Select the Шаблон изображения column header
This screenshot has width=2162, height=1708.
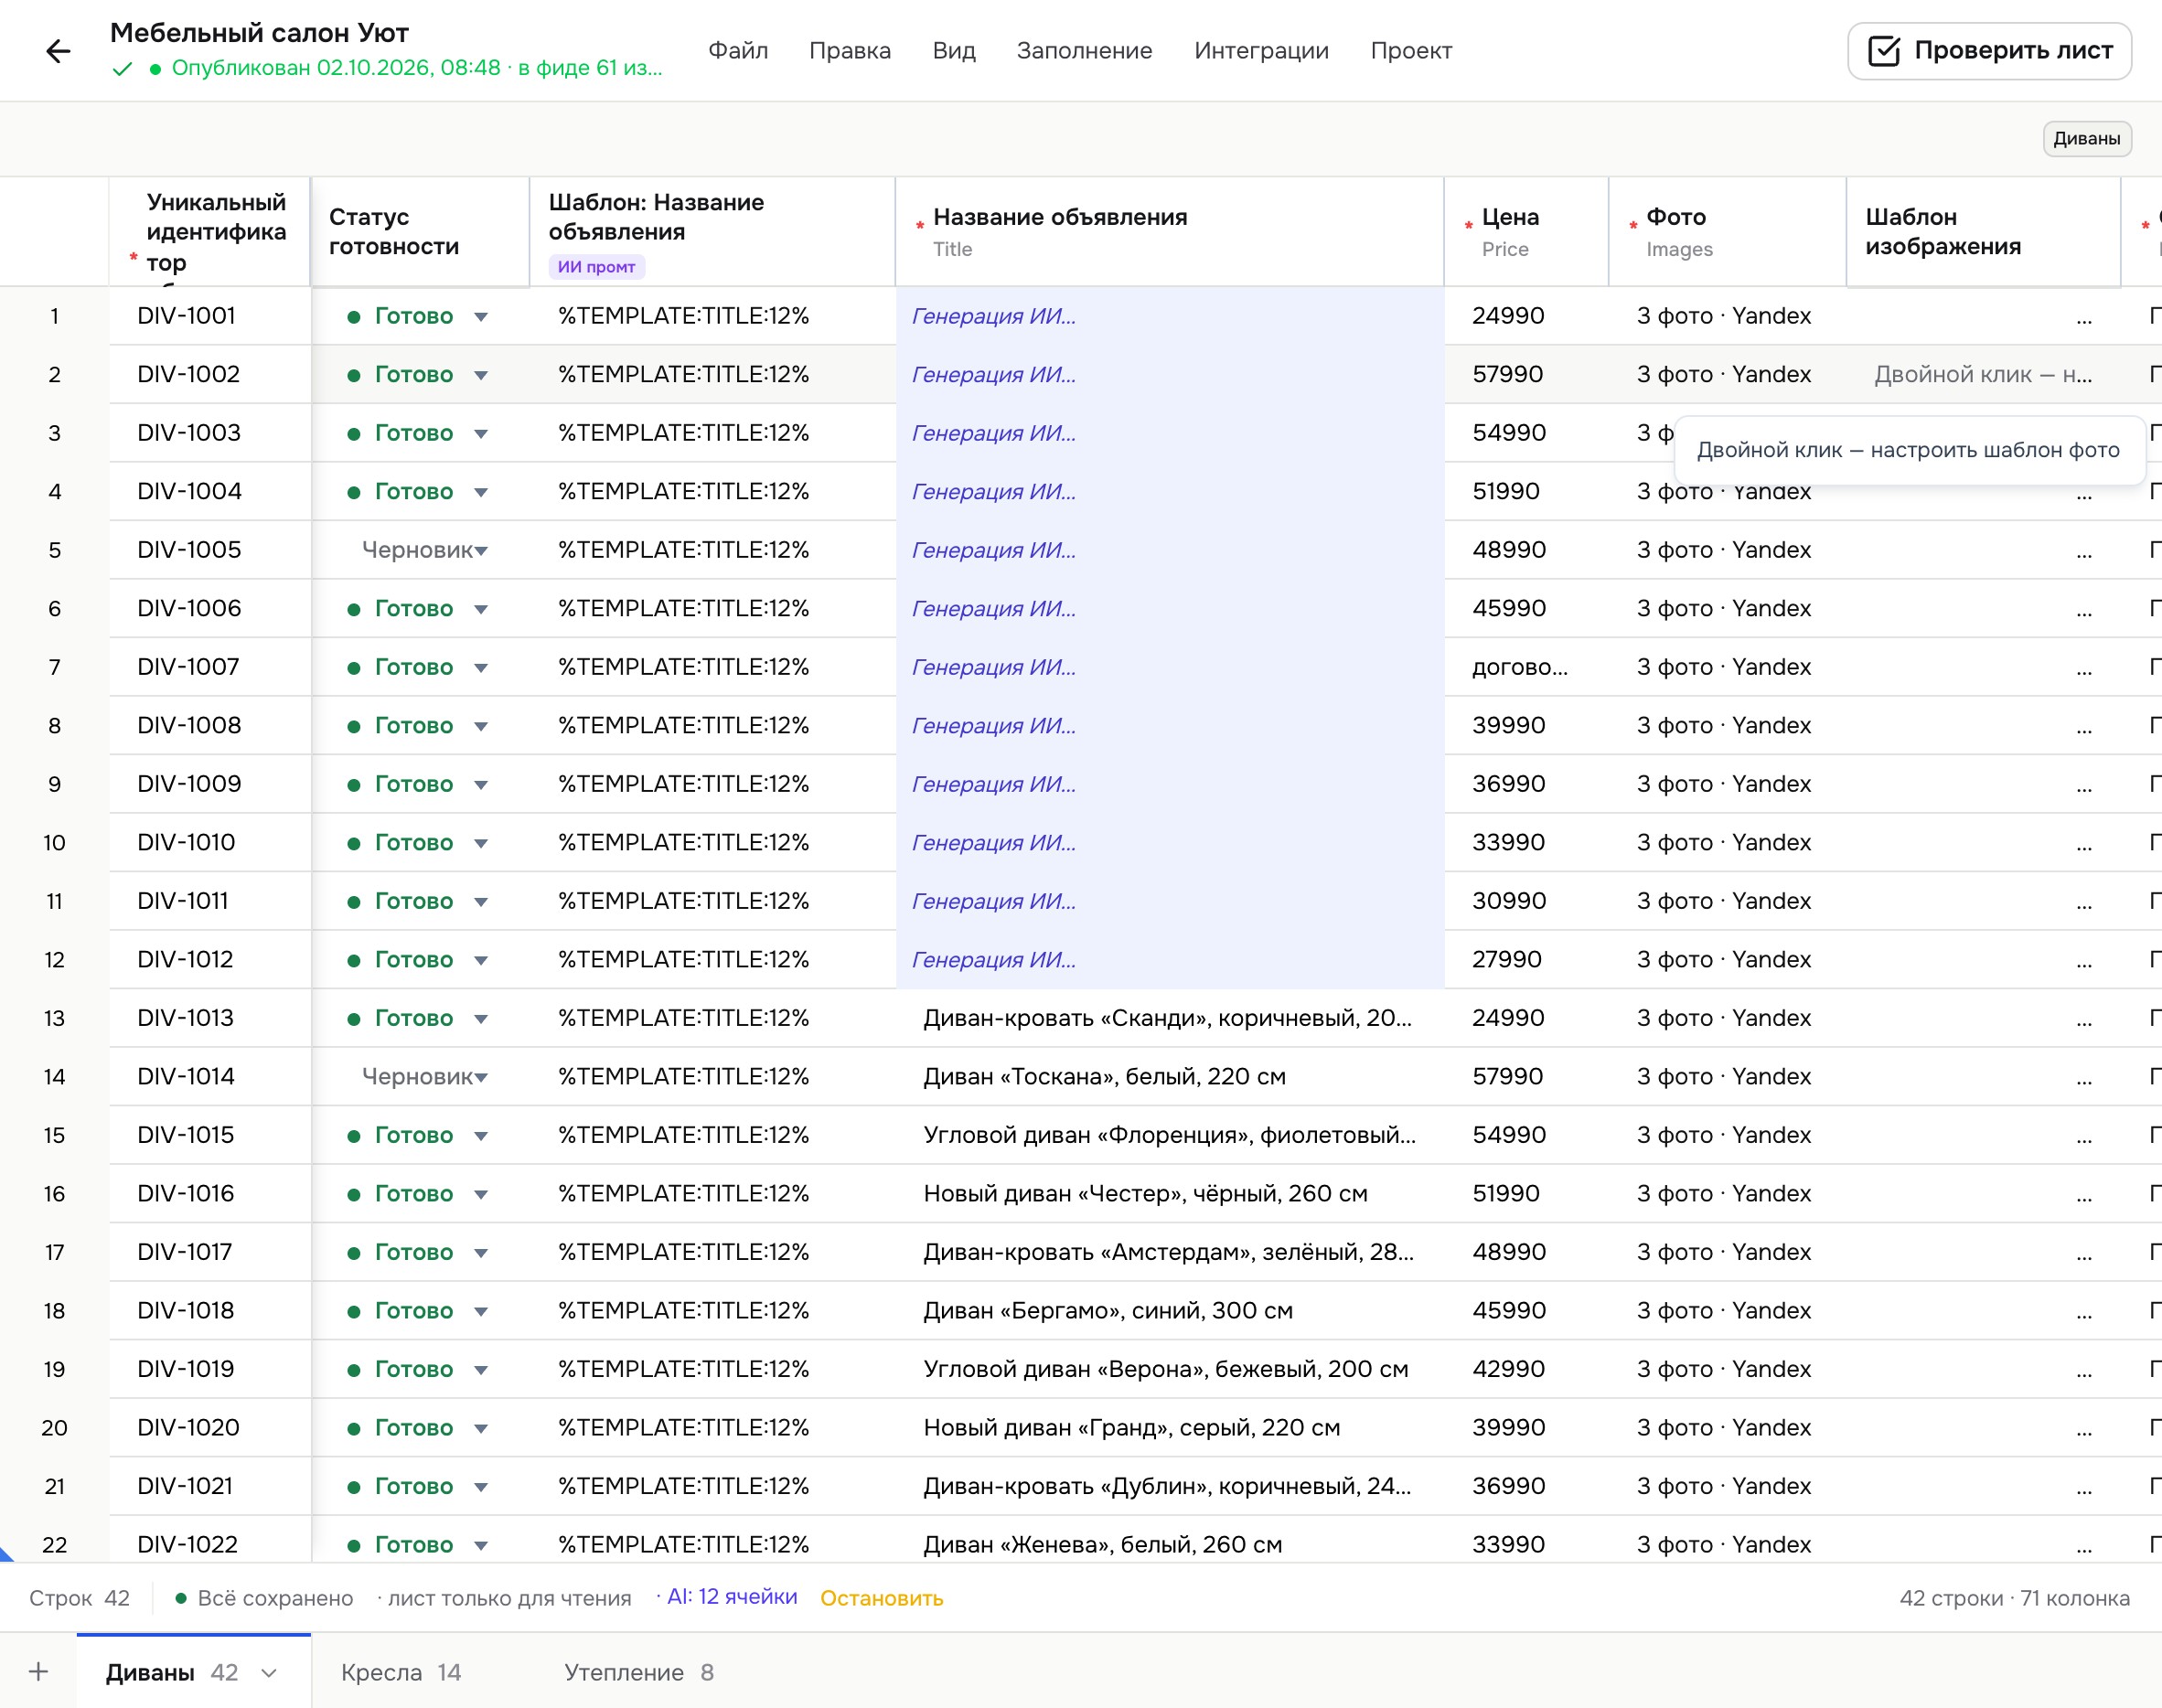click(x=1982, y=232)
